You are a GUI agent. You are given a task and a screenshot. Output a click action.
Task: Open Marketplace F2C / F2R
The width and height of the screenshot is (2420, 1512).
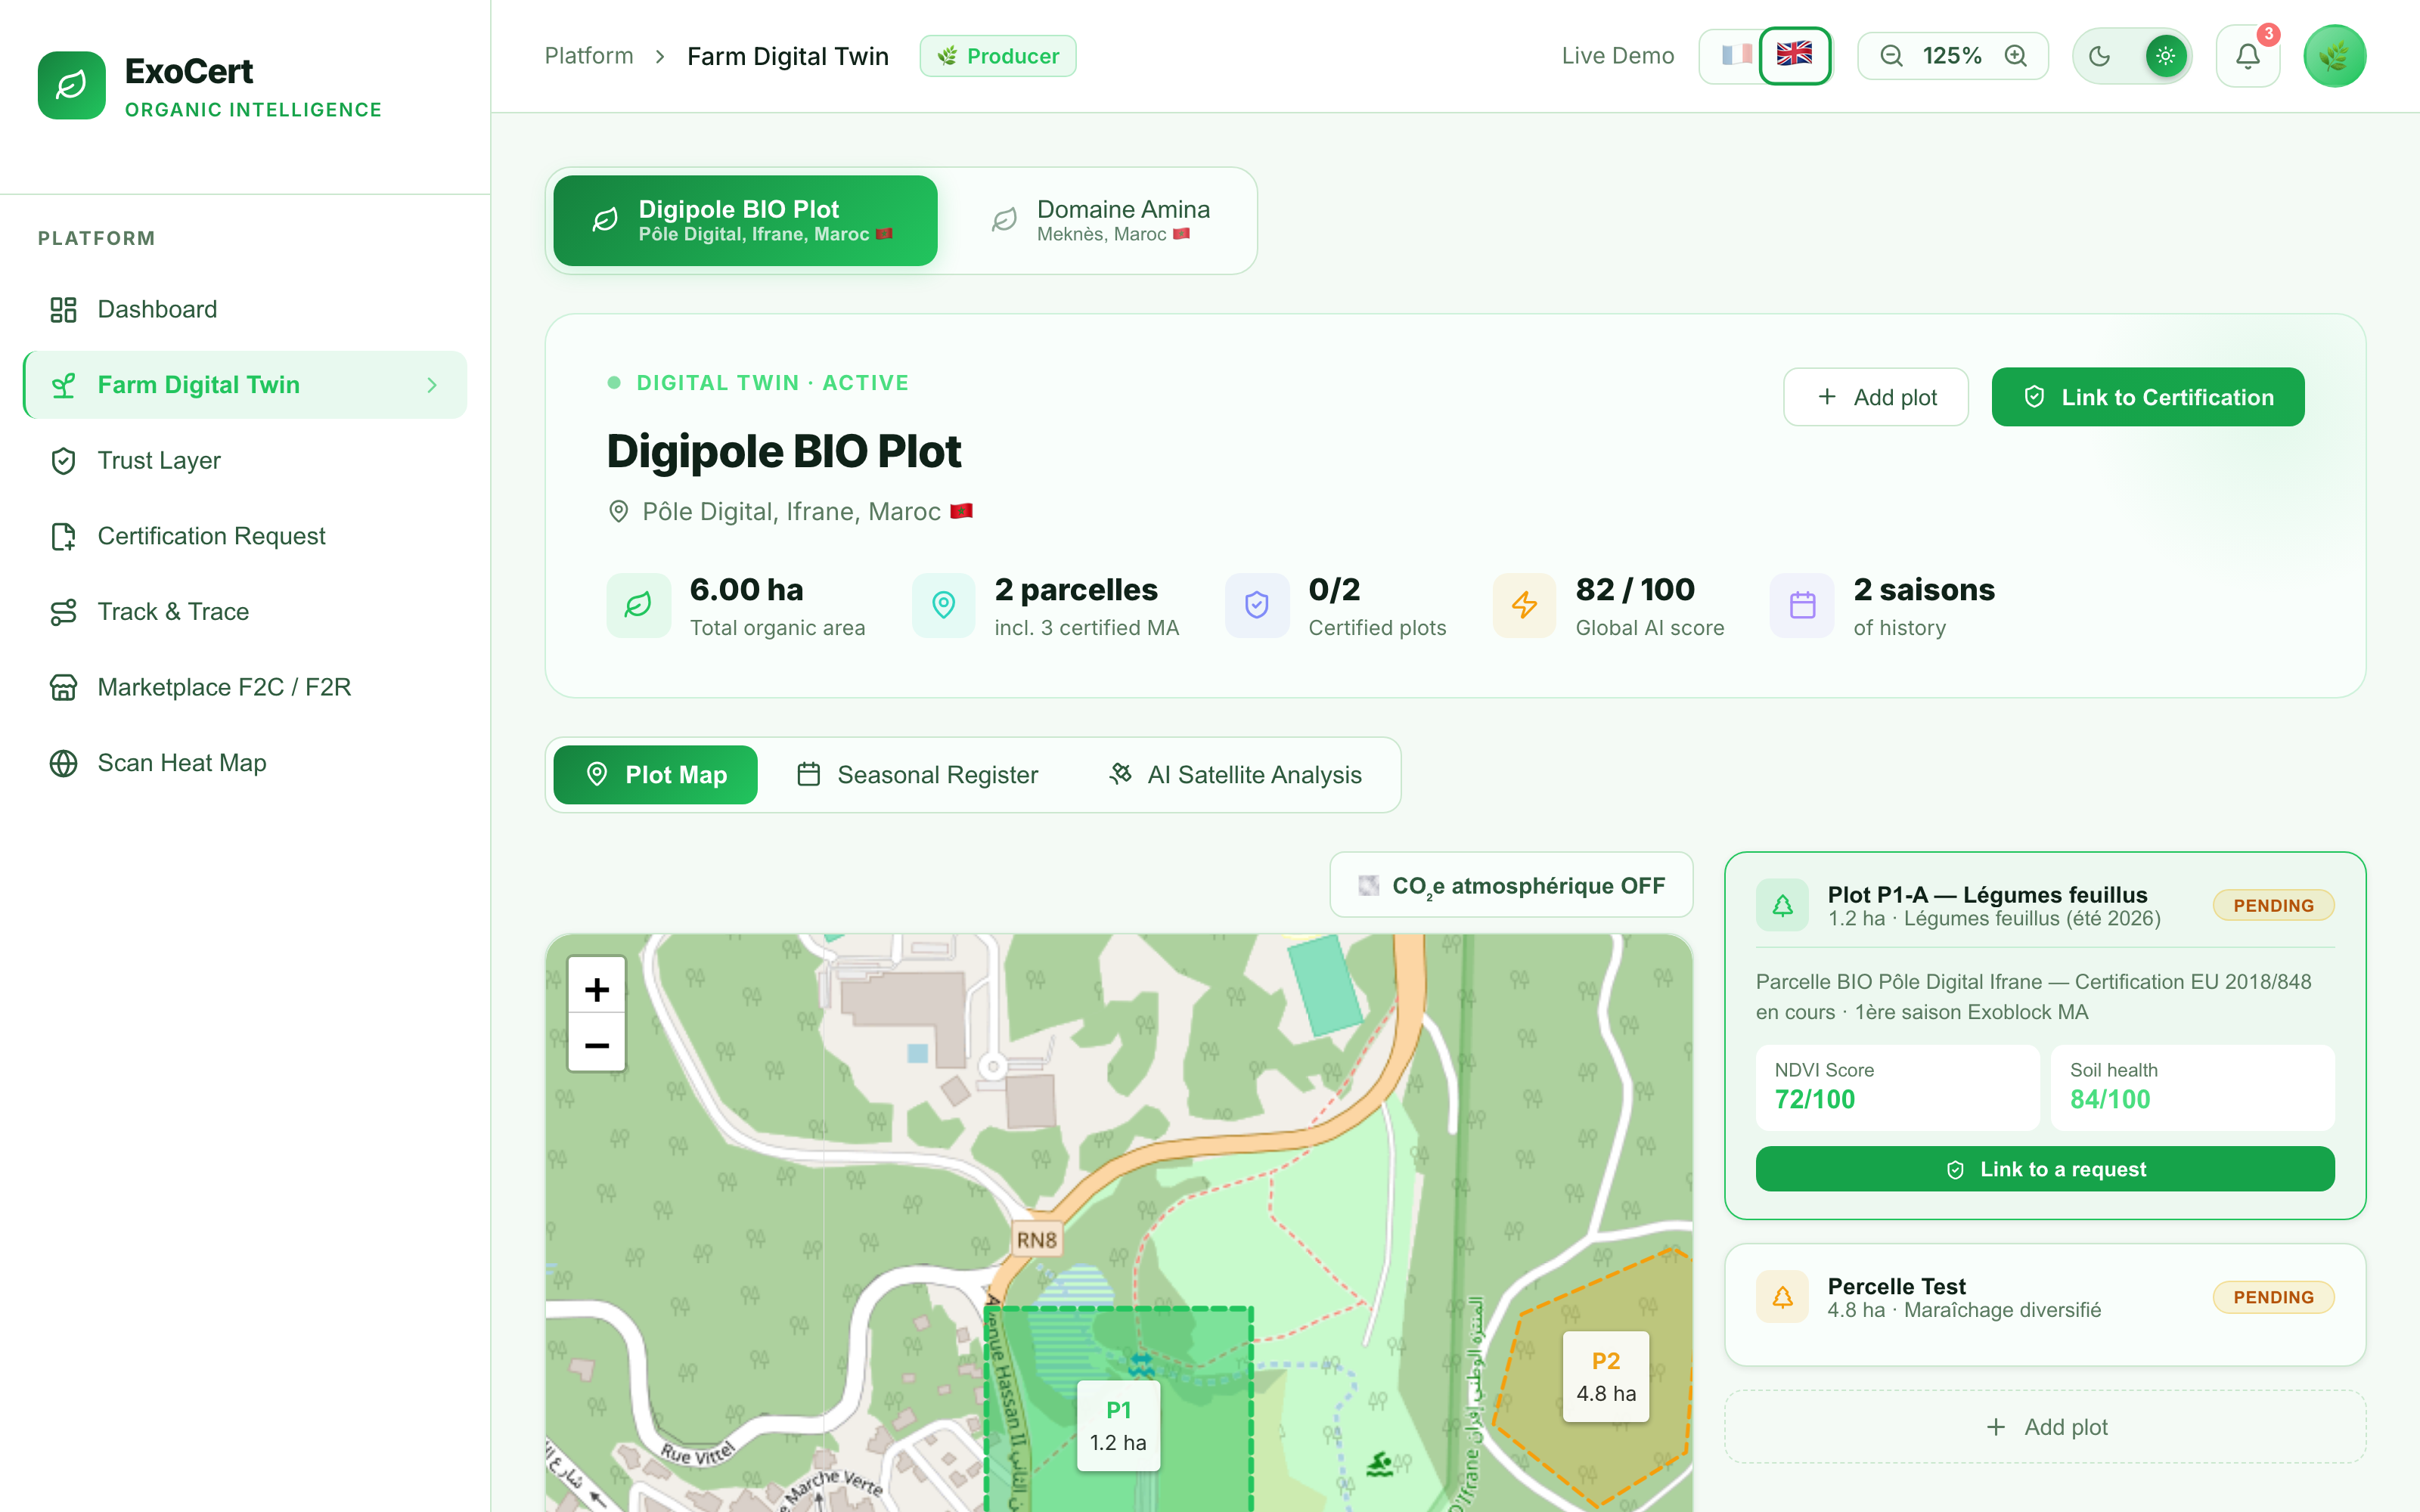point(245,687)
